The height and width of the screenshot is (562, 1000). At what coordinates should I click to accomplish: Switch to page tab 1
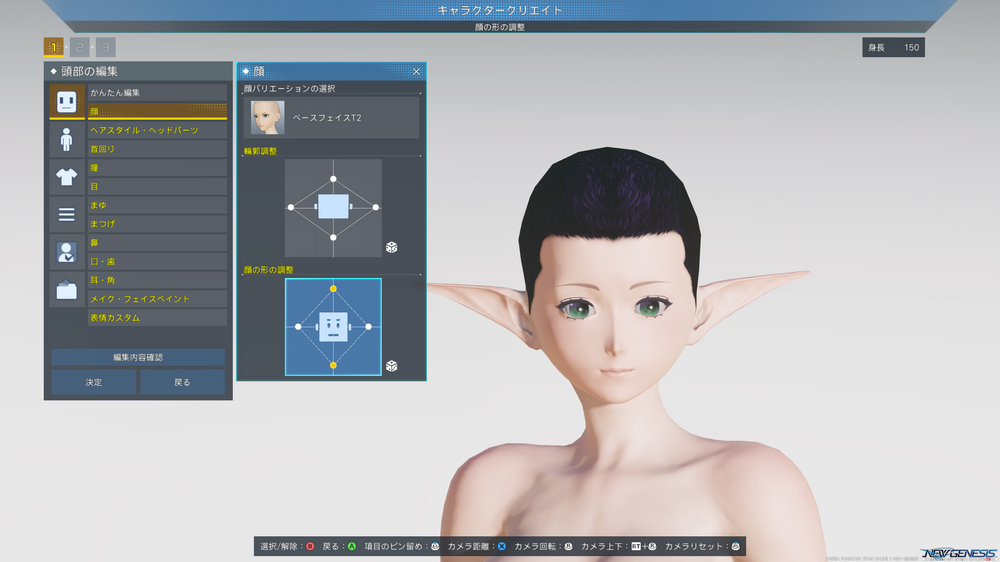(x=54, y=47)
